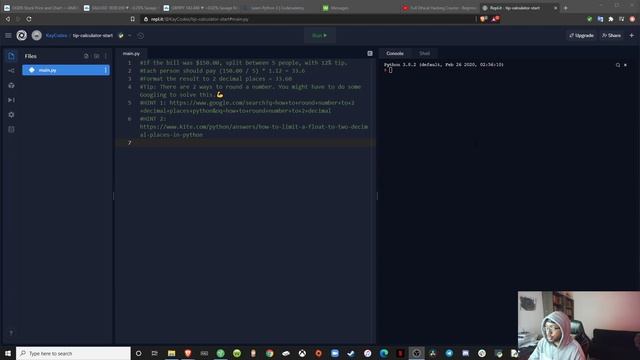Open the Version control sidebar icon
The width and height of the screenshot is (640, 360).
[11, 71]
